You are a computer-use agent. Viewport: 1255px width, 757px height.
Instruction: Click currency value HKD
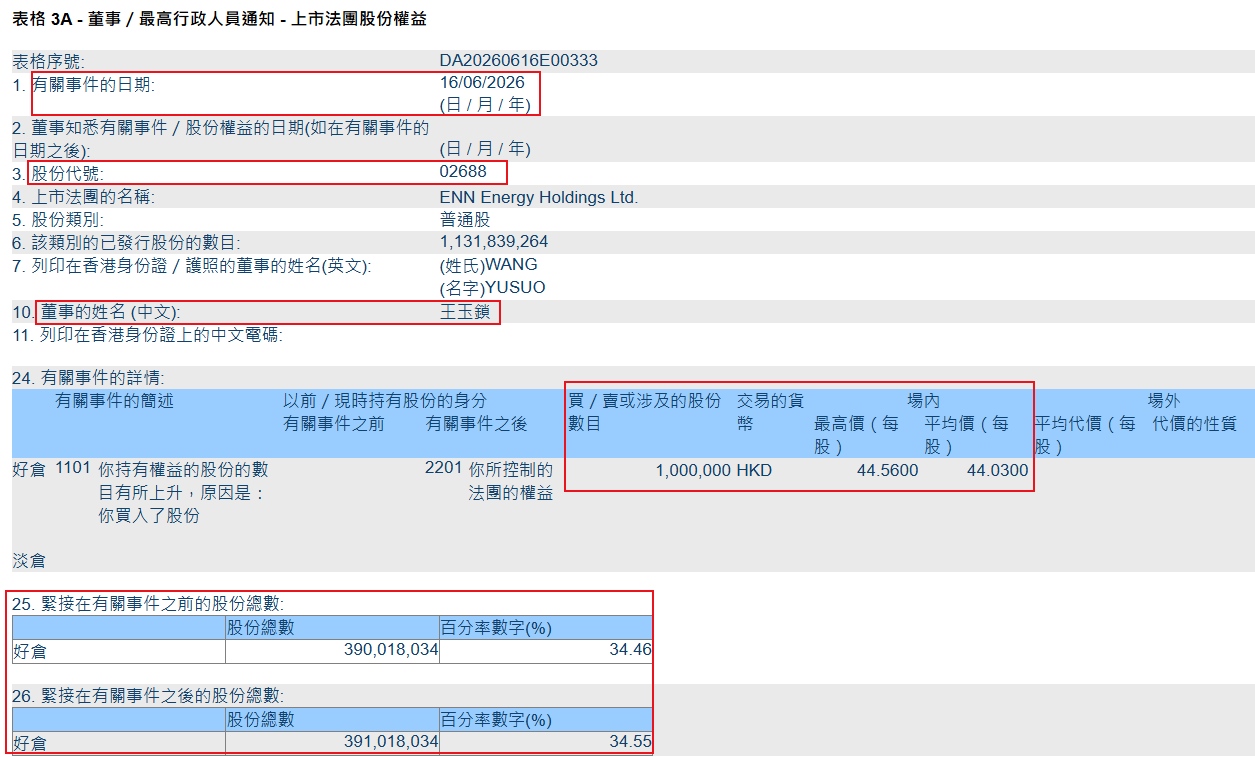[x=755, y=470]
